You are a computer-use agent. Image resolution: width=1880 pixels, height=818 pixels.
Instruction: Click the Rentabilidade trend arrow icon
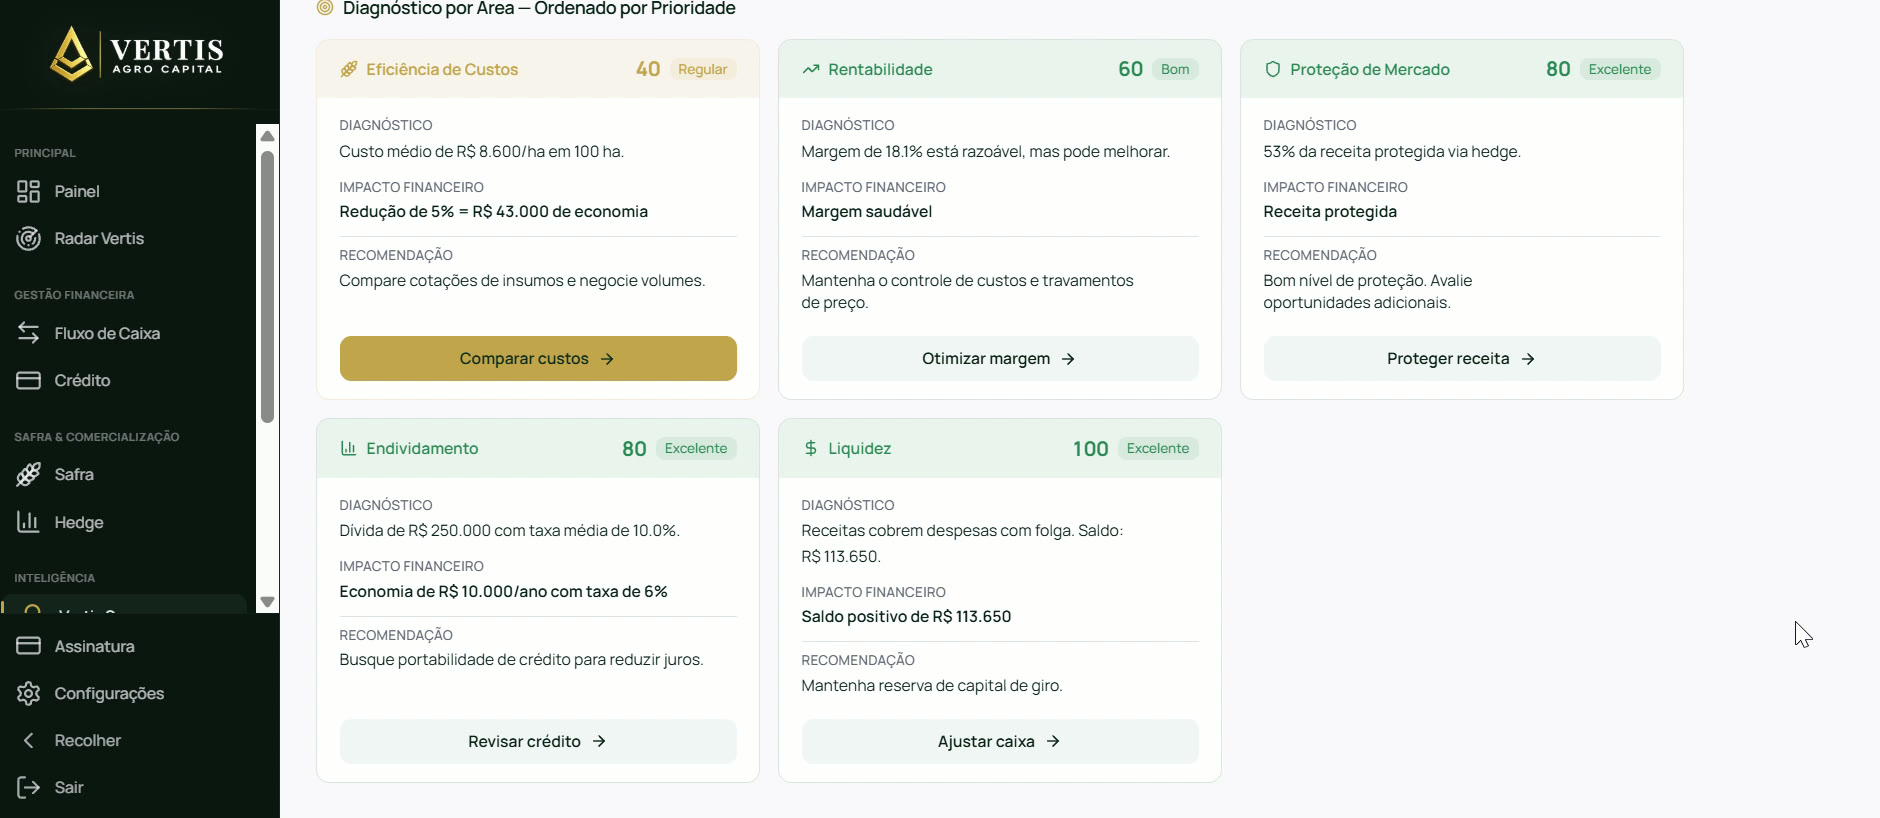click(810, 69)
